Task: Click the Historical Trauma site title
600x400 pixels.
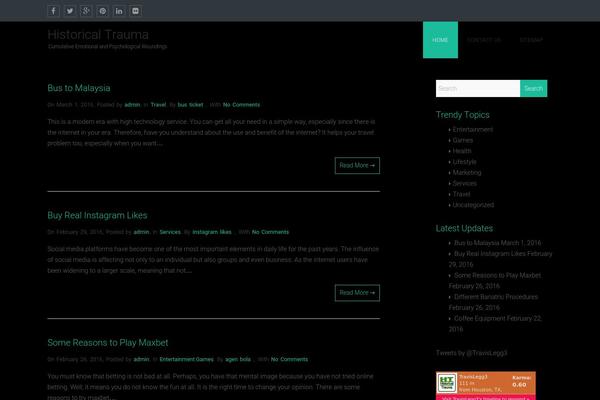Action: click(x=98, y=34)
